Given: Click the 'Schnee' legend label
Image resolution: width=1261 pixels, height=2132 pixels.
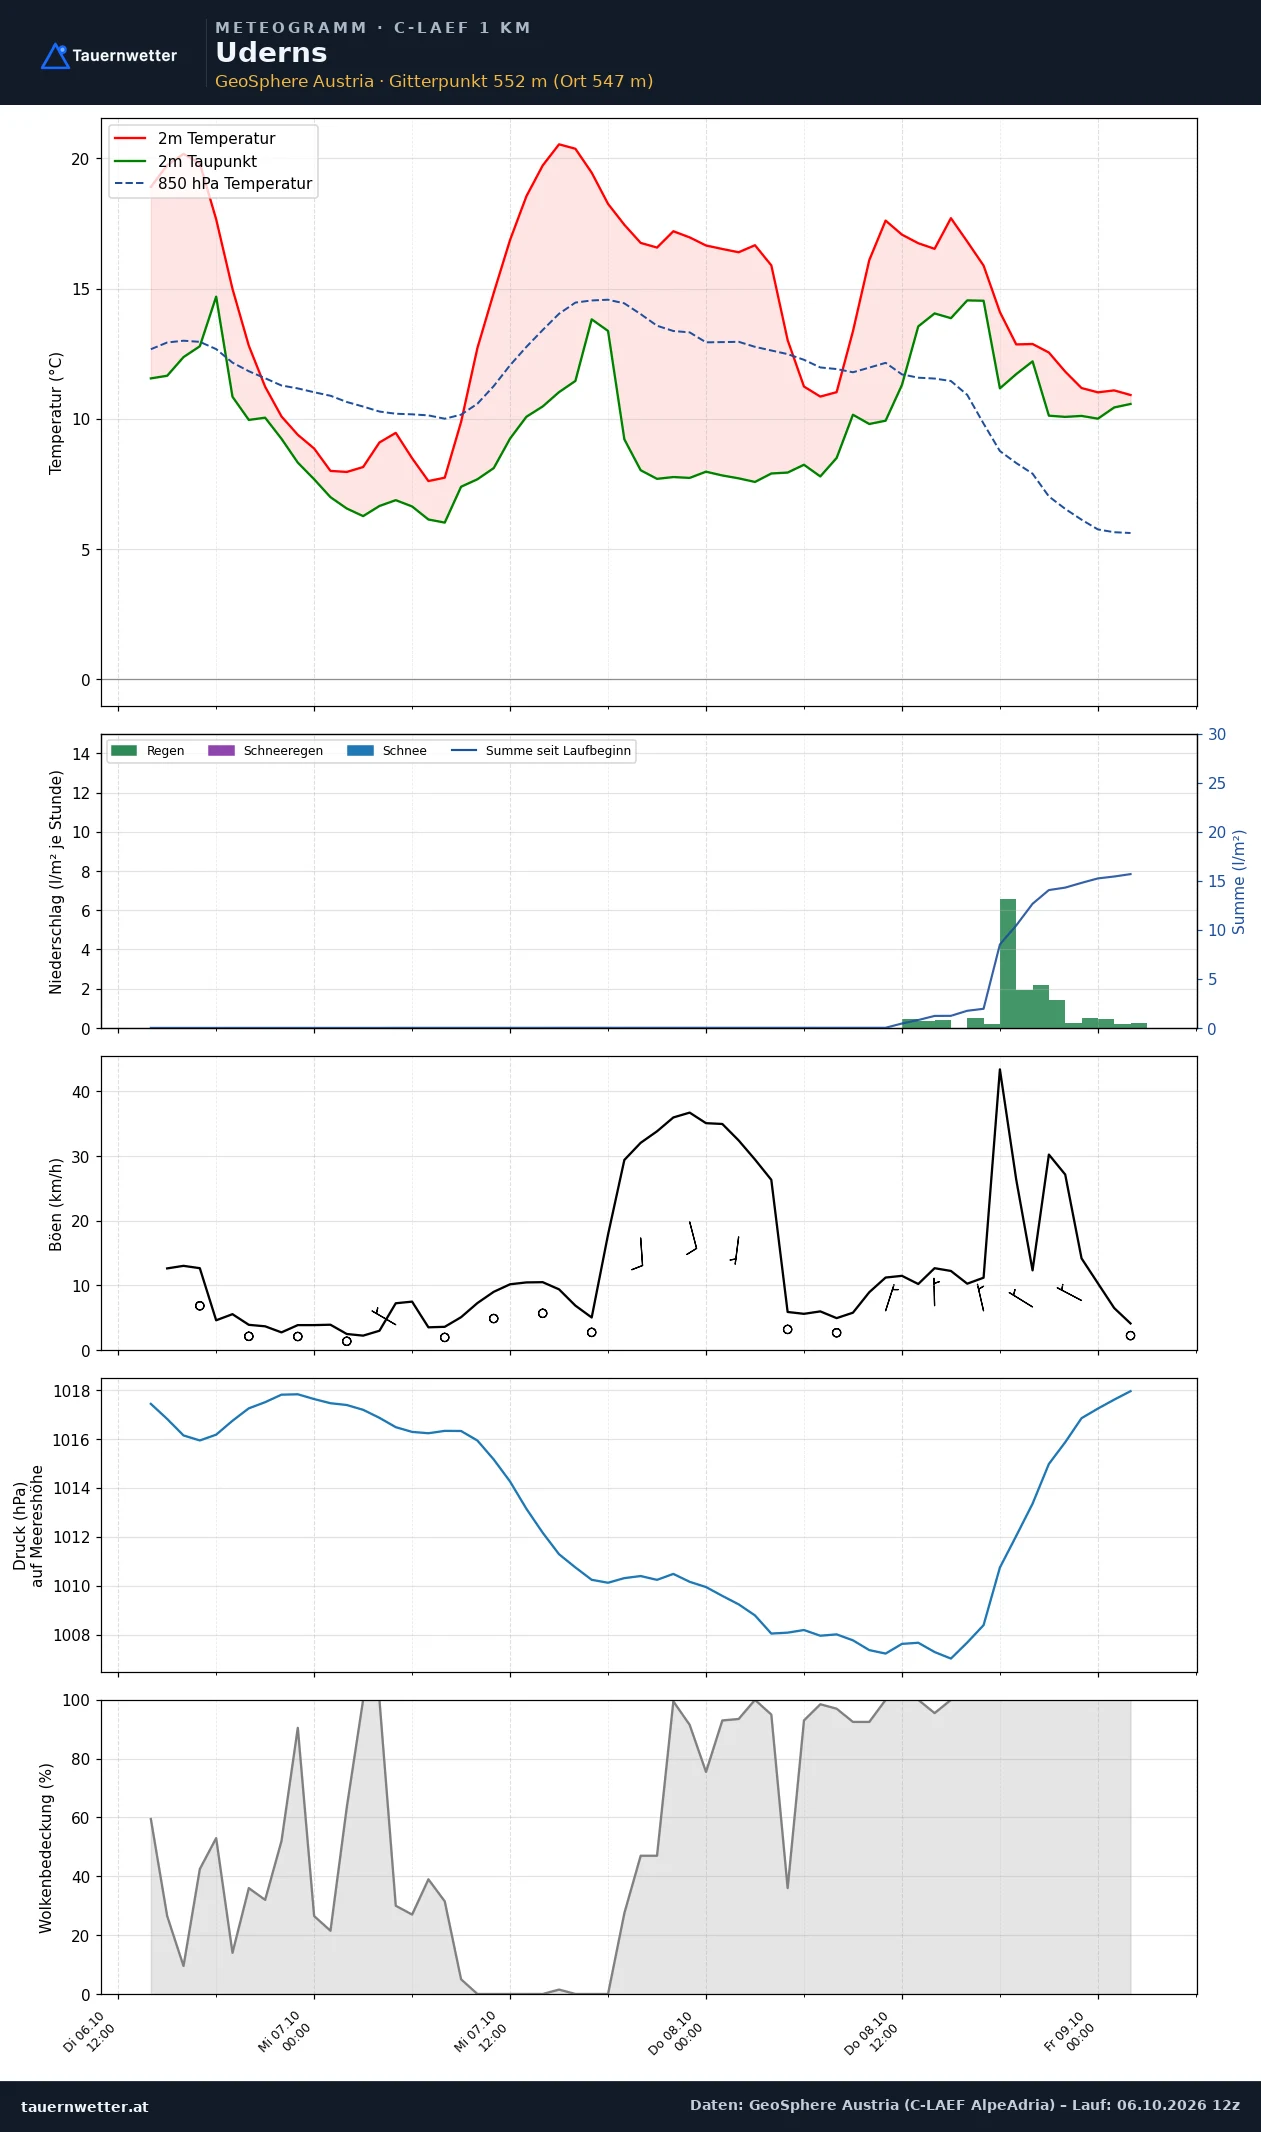Looking at the screenshot, I should [x=404, y=751].
